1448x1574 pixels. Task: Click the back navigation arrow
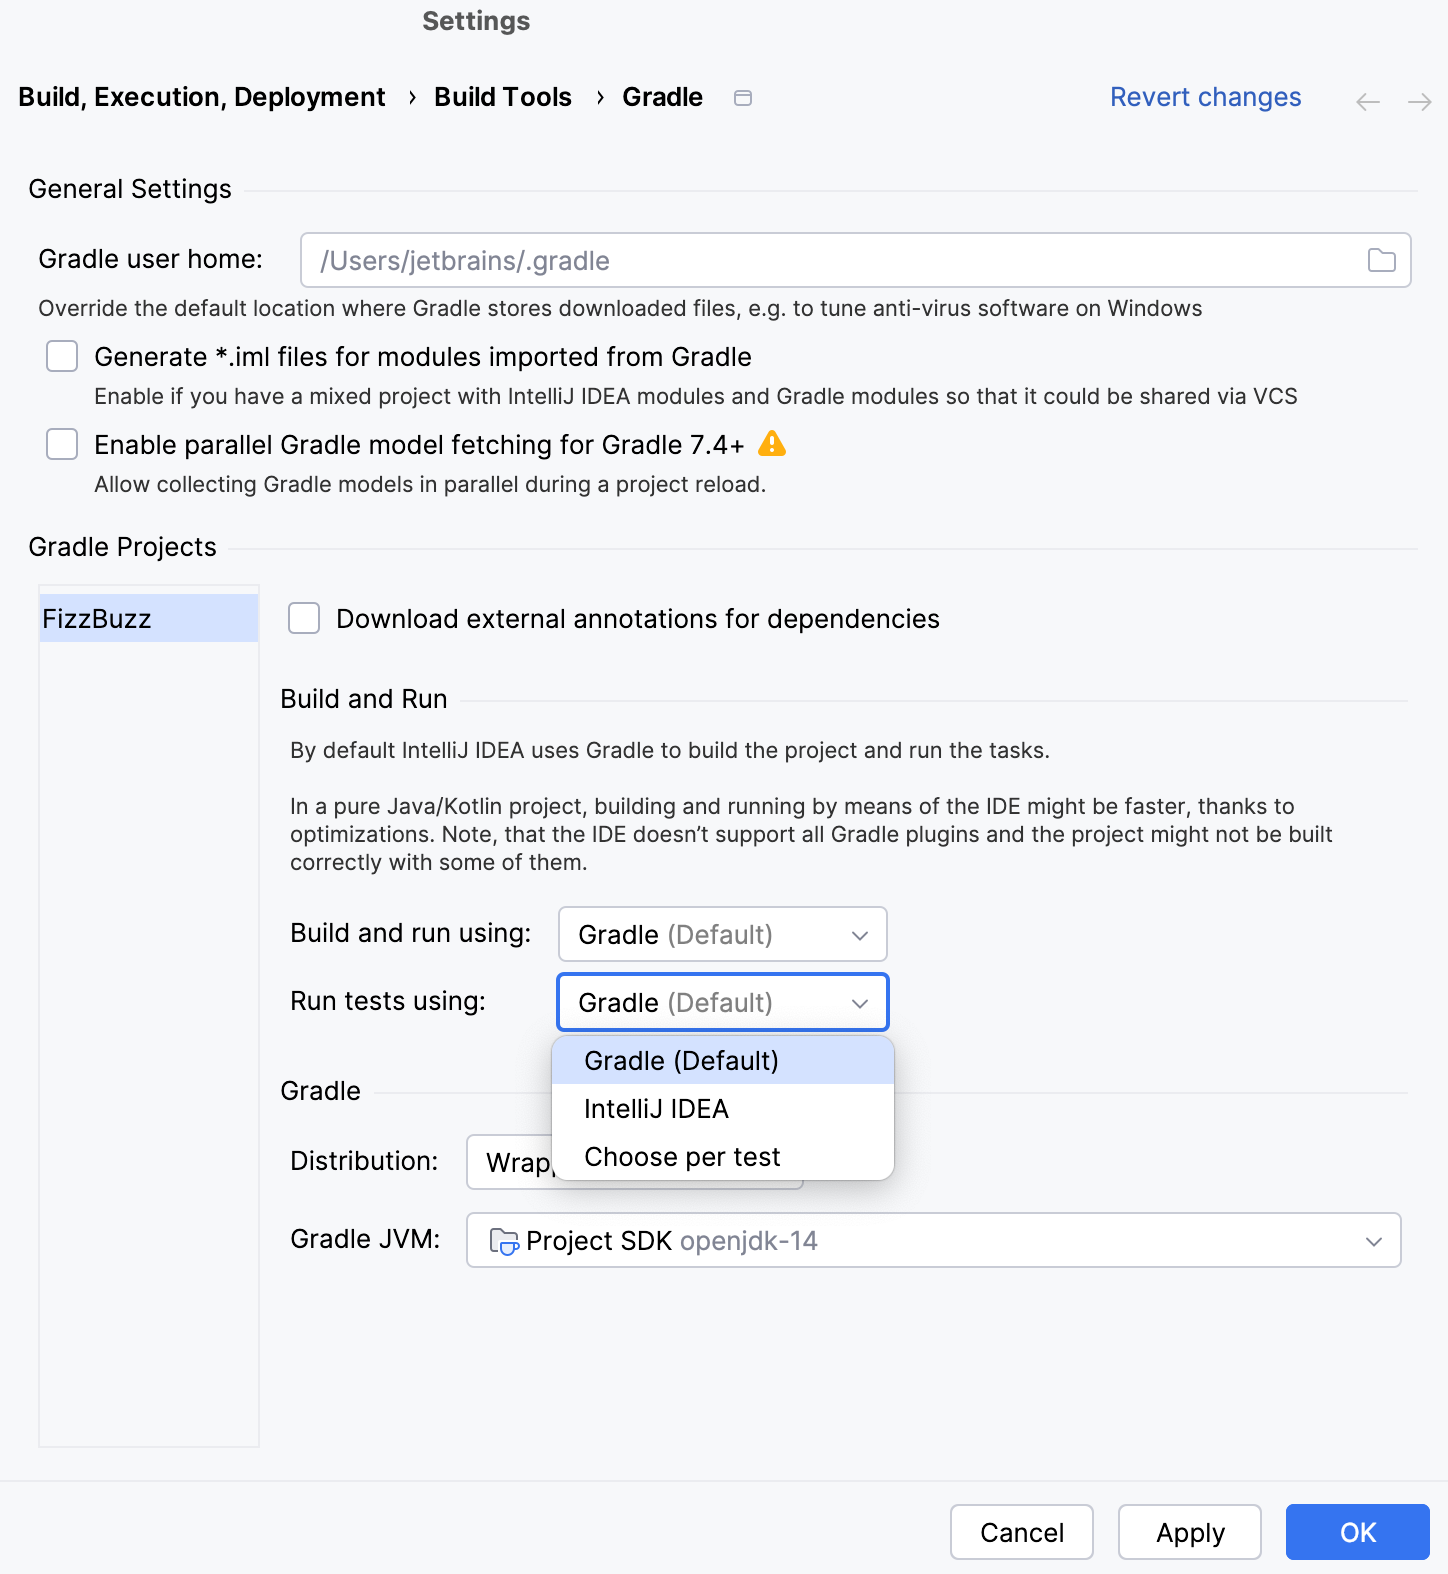[1367, 101]
